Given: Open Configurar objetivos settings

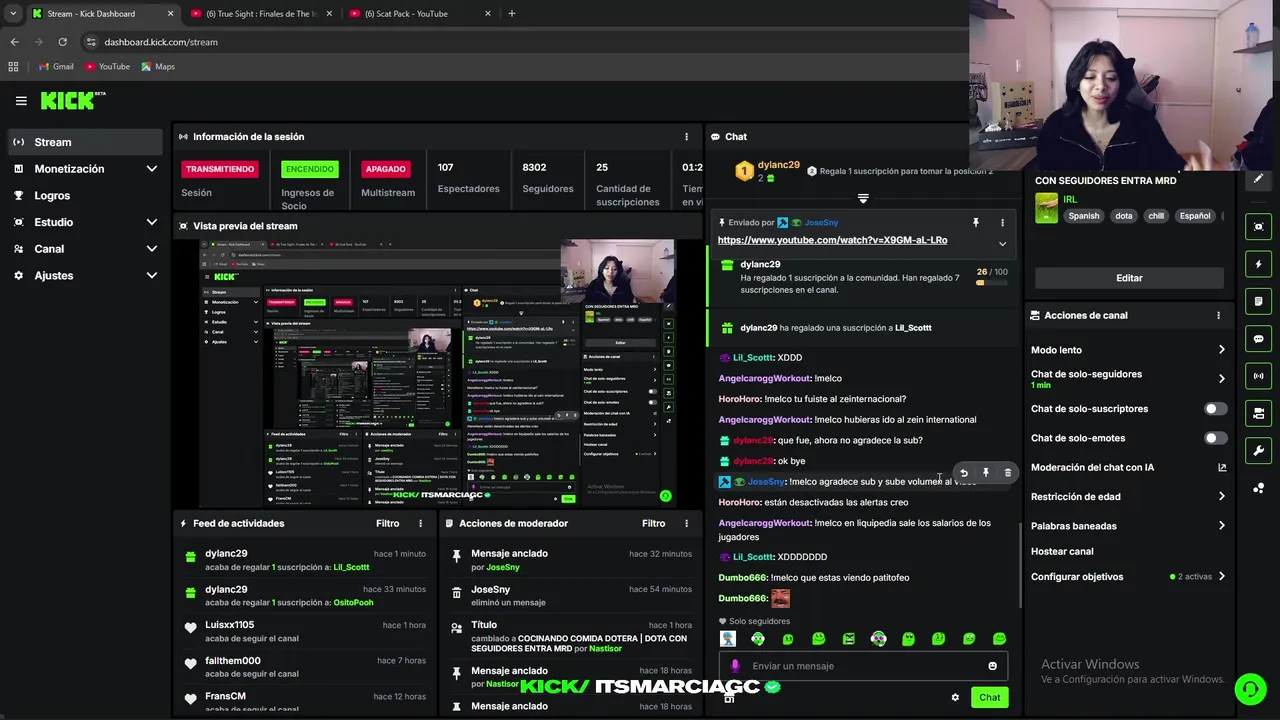Looking at the screenshot, I should (x=1128, y=577).
